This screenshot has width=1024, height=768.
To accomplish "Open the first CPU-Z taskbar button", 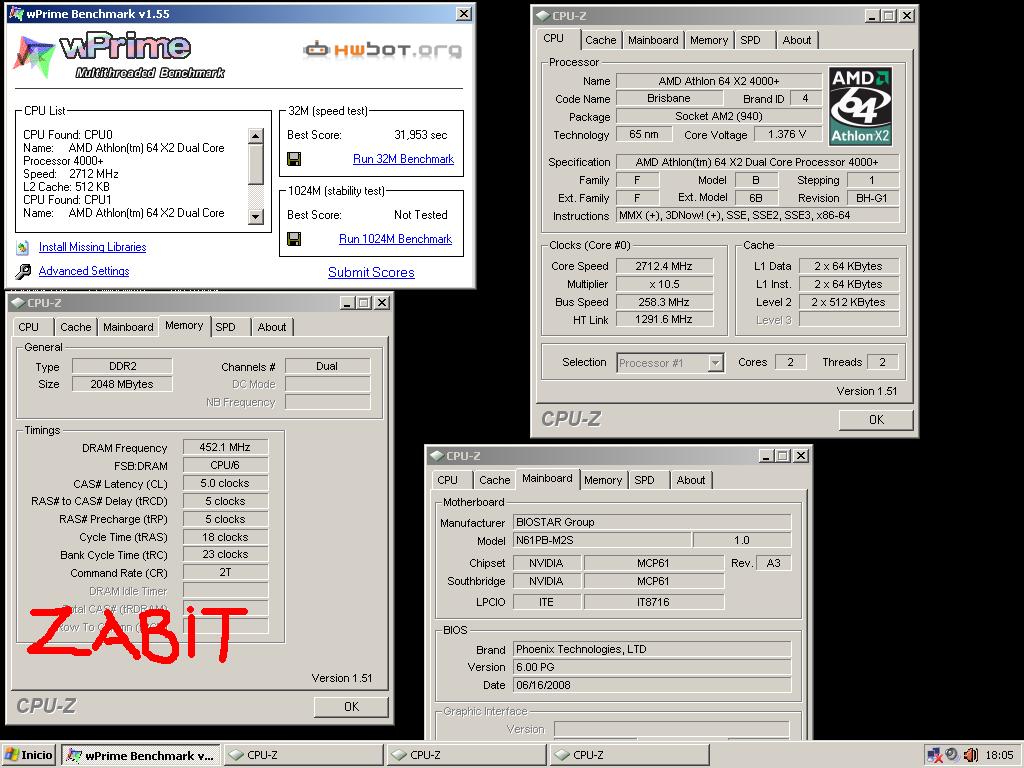I will (x=304, y=755).
